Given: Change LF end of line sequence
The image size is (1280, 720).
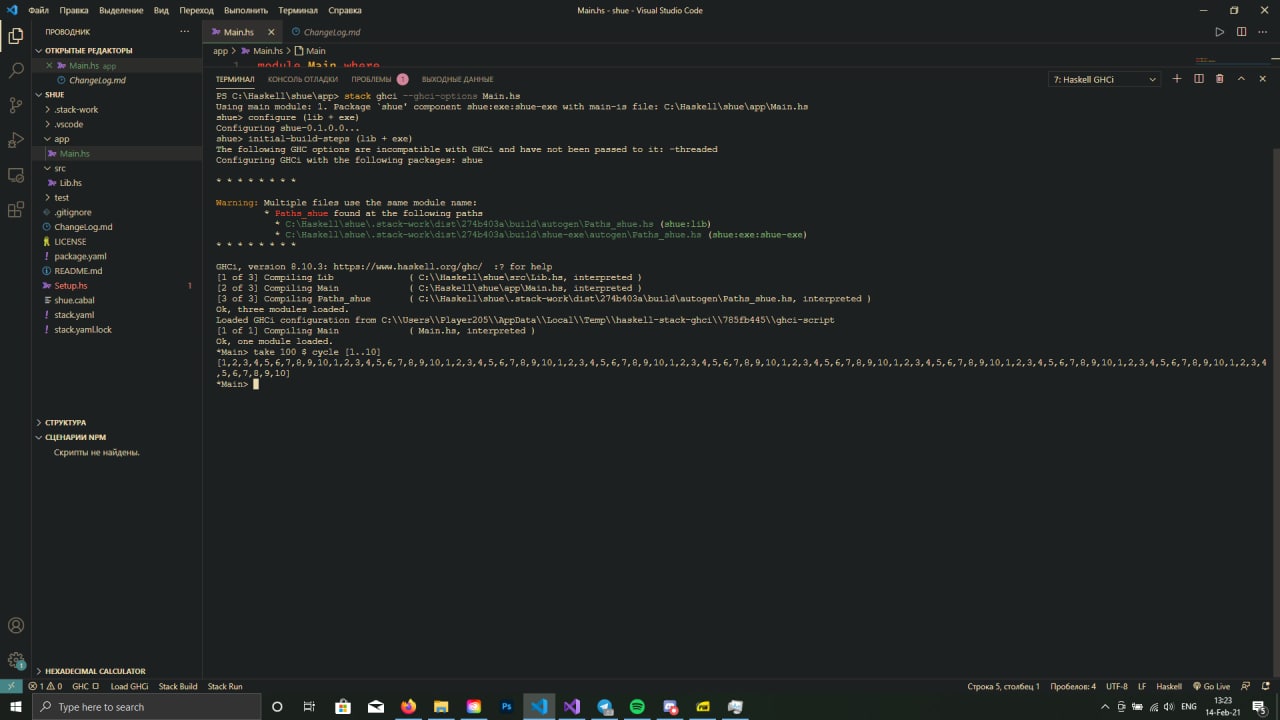Looking at the screenshot, I should [x=1142, y=686].
